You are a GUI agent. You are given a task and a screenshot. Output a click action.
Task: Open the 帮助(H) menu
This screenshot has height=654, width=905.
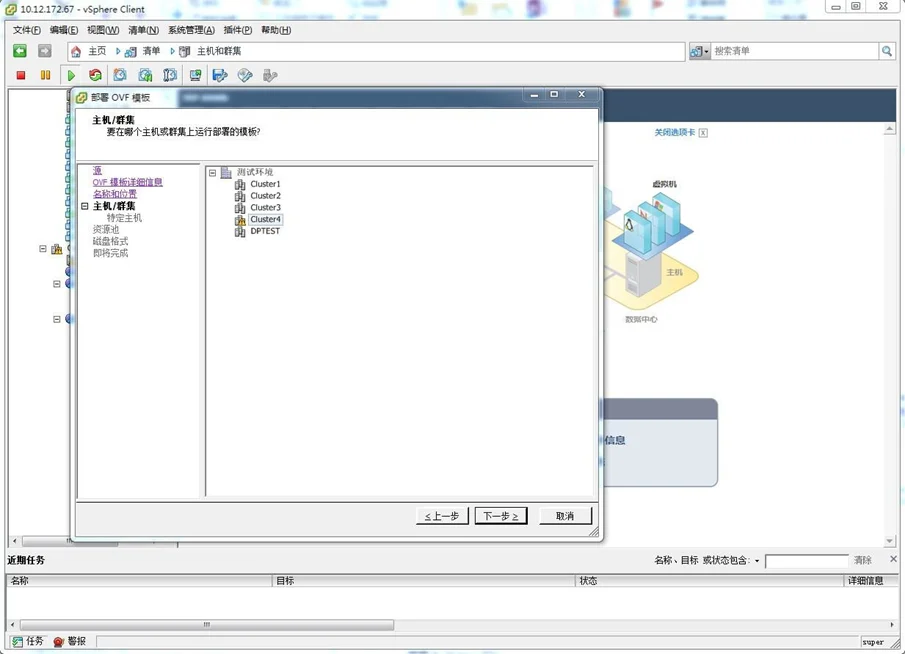(x=276, y=30)
